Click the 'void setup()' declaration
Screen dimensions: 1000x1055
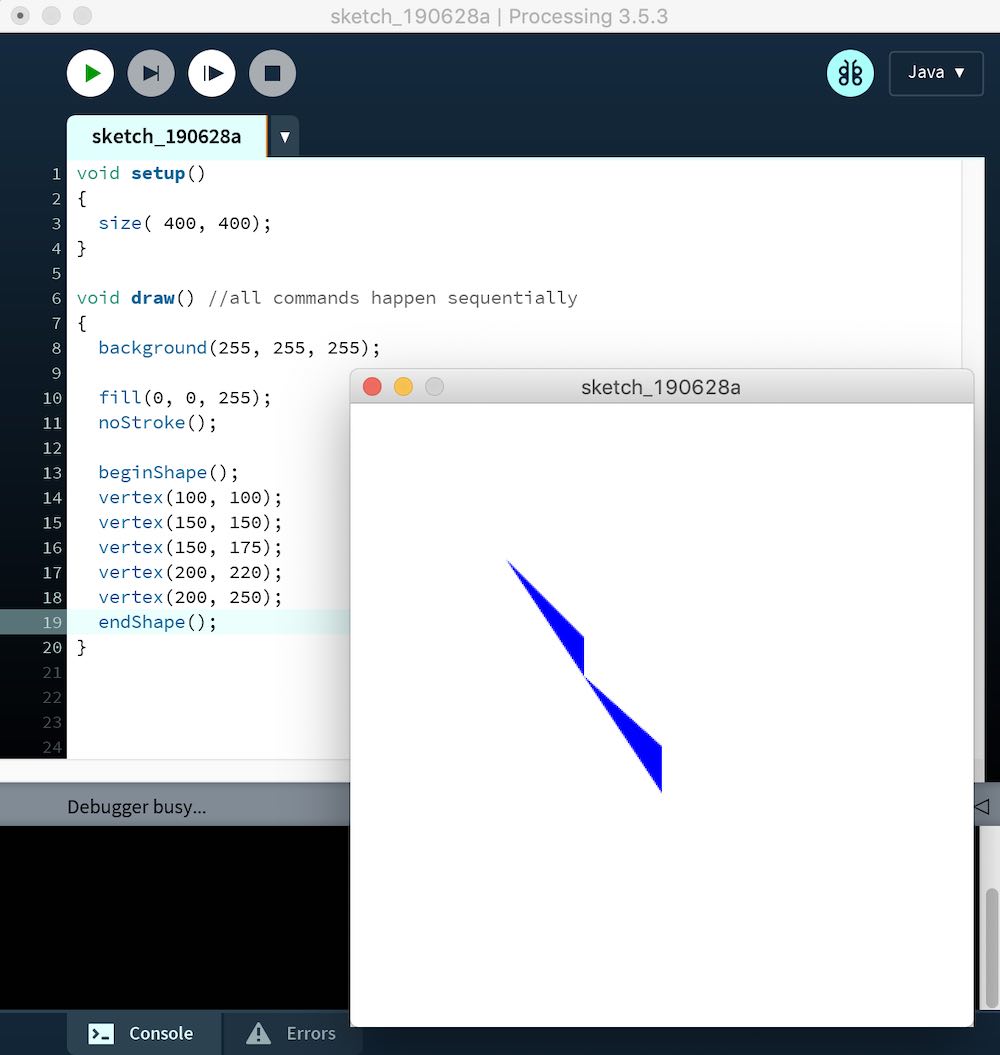(141, 174)
